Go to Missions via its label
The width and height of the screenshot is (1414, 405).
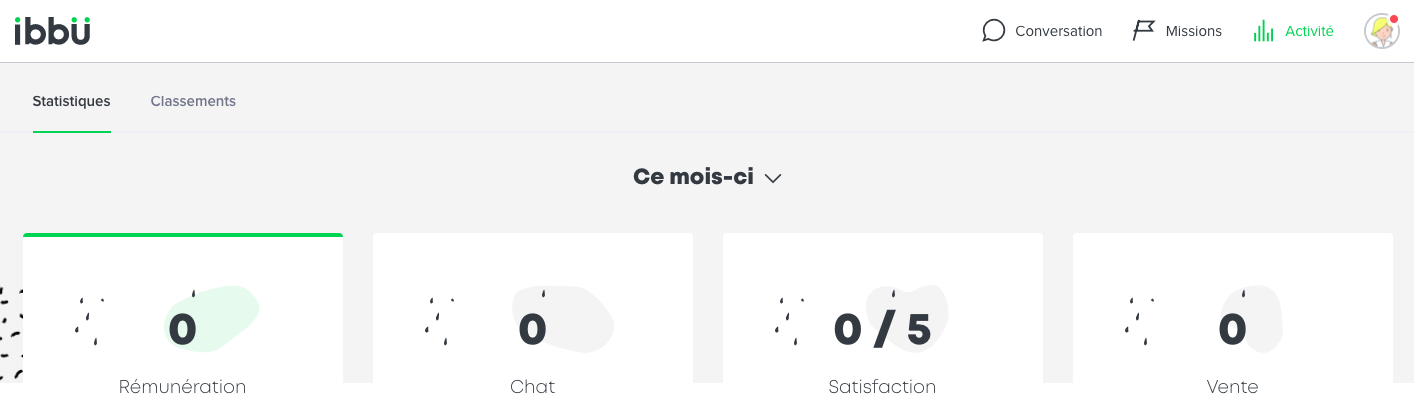point(1193,31)
